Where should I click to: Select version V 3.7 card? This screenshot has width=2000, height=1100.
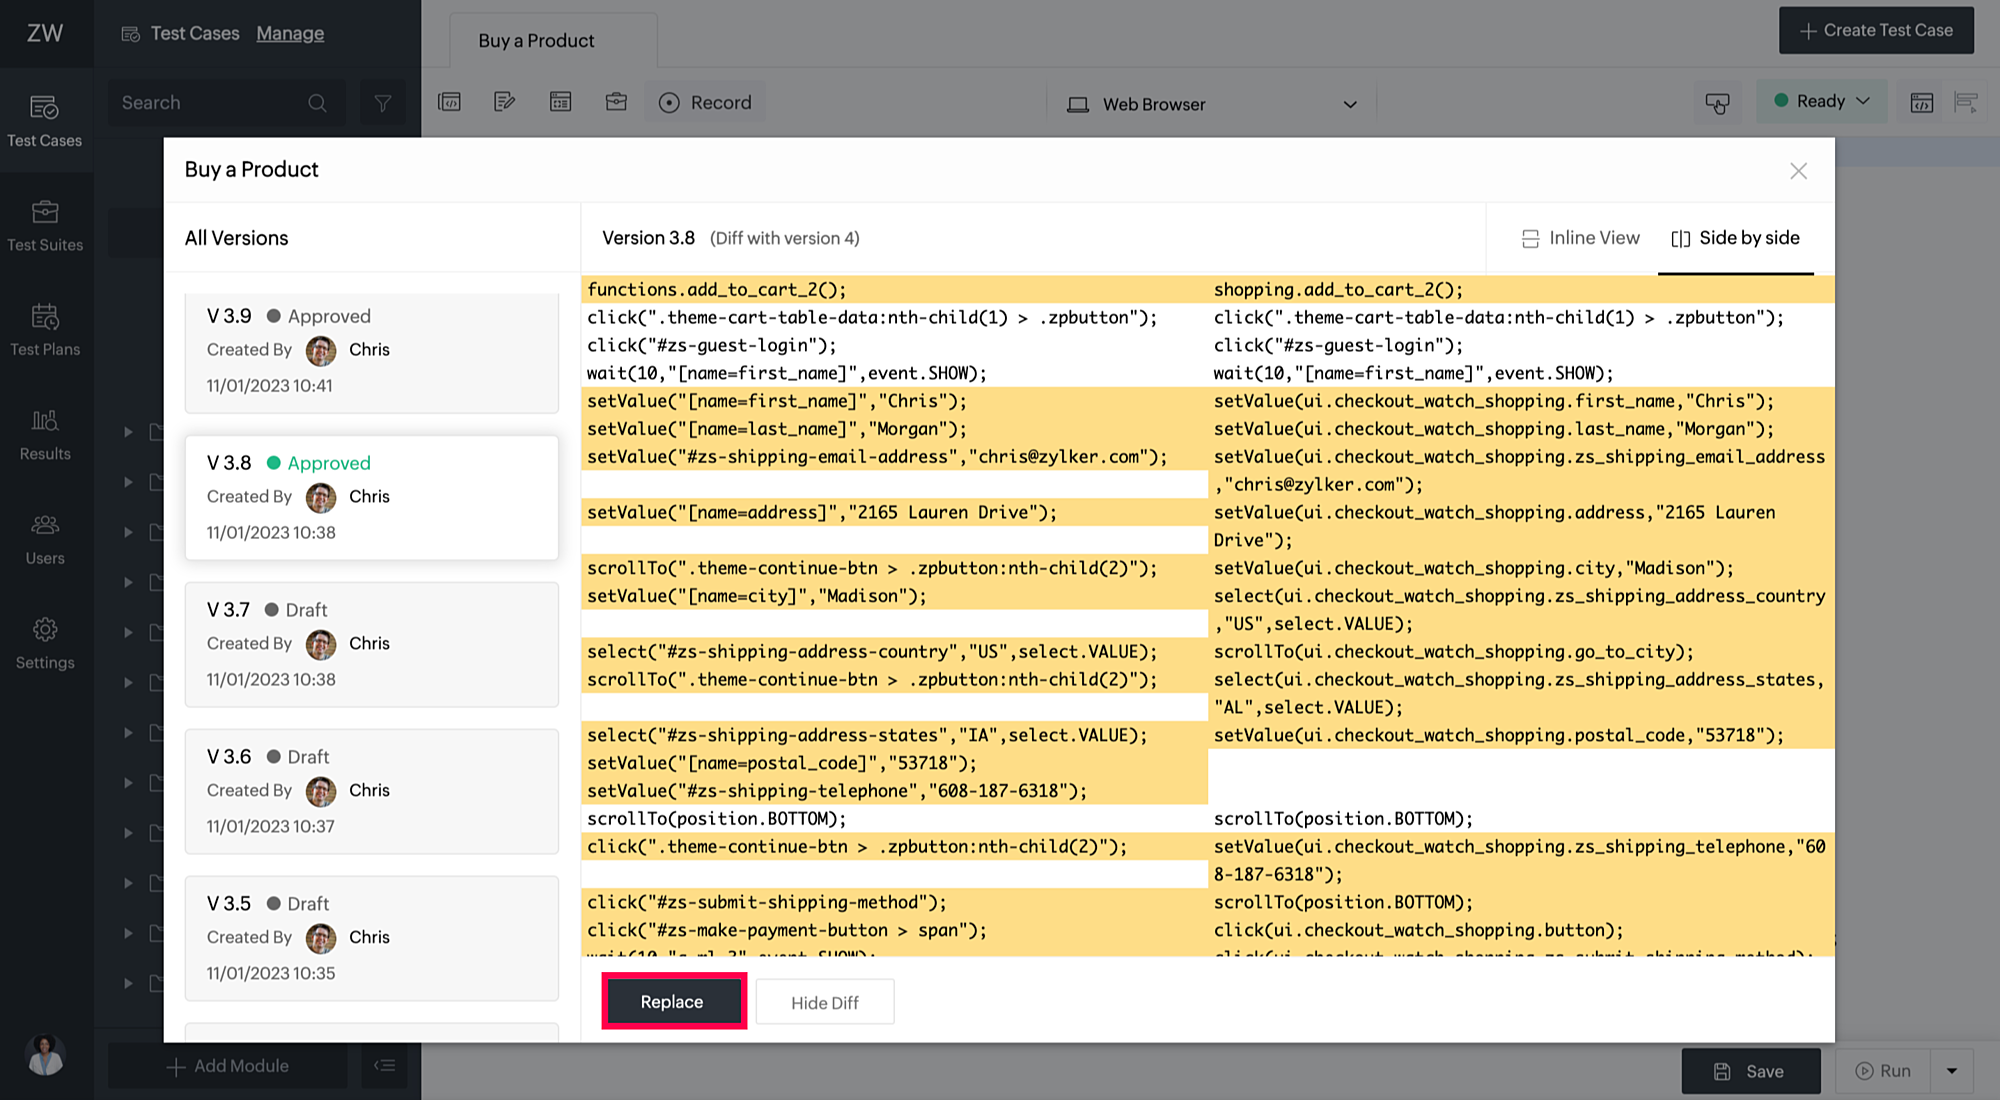(x=371, y=644)
